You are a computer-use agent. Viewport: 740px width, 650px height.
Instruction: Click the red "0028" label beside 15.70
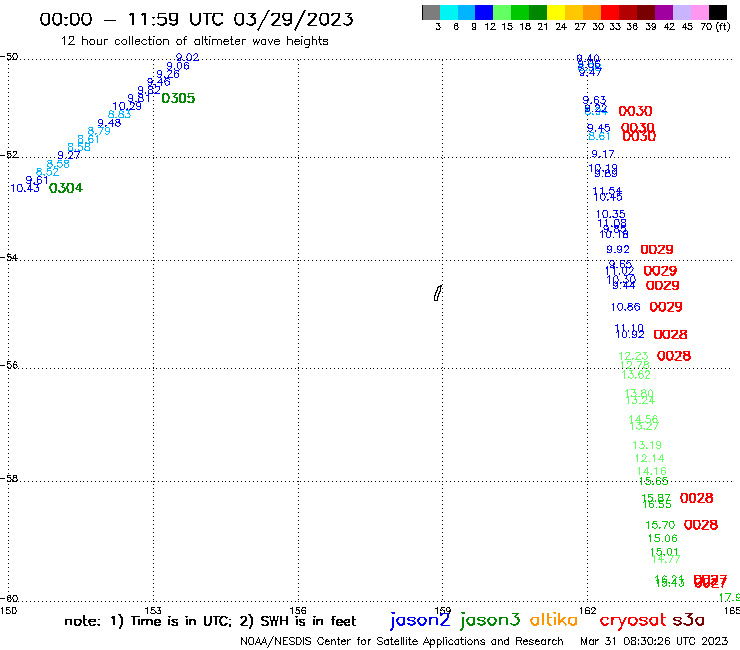coord(701,525)
